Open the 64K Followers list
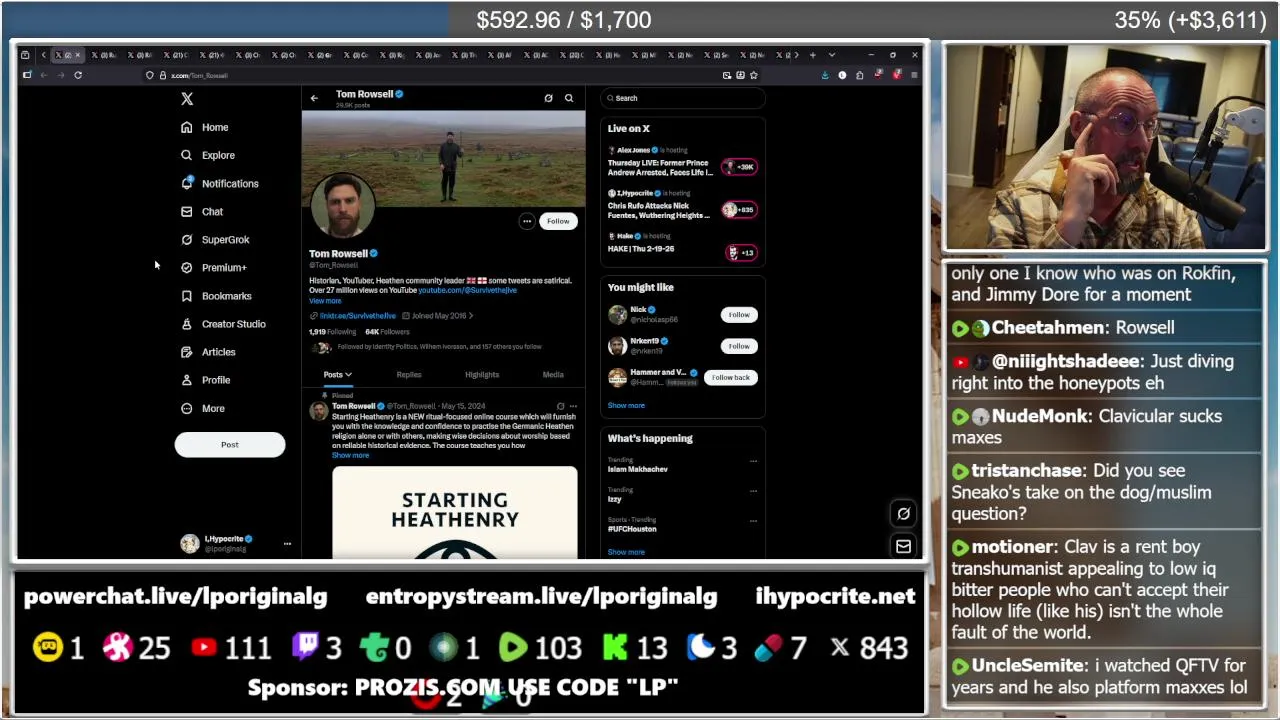The width and height of the screenshot is (1280, 720). click(x=387, y=332)
